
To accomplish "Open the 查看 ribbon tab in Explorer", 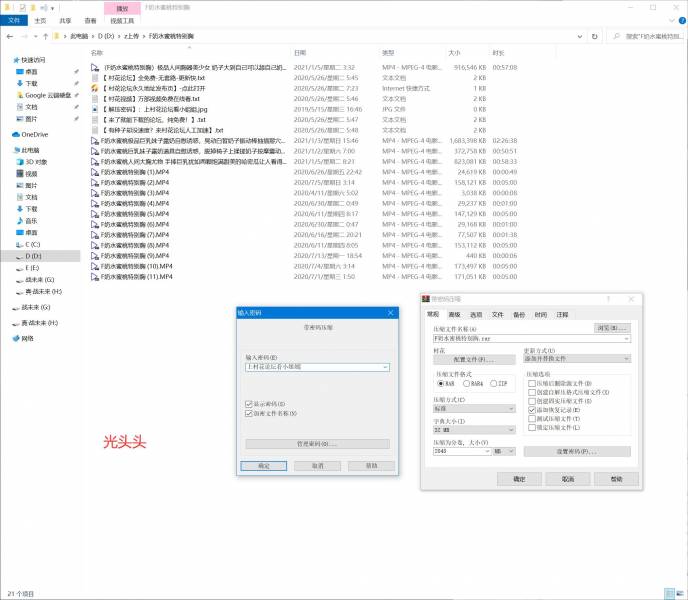I will [91, 19].
